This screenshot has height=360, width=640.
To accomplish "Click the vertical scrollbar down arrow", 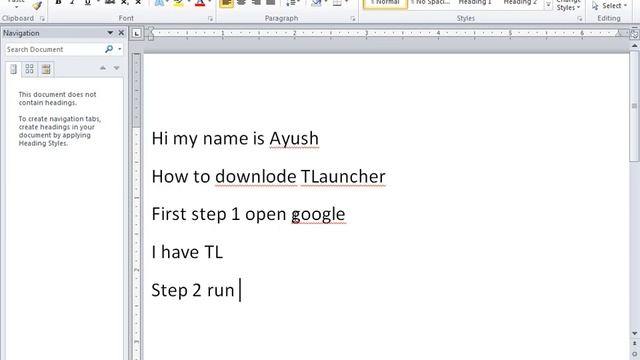I will click(x=635, y=333).
